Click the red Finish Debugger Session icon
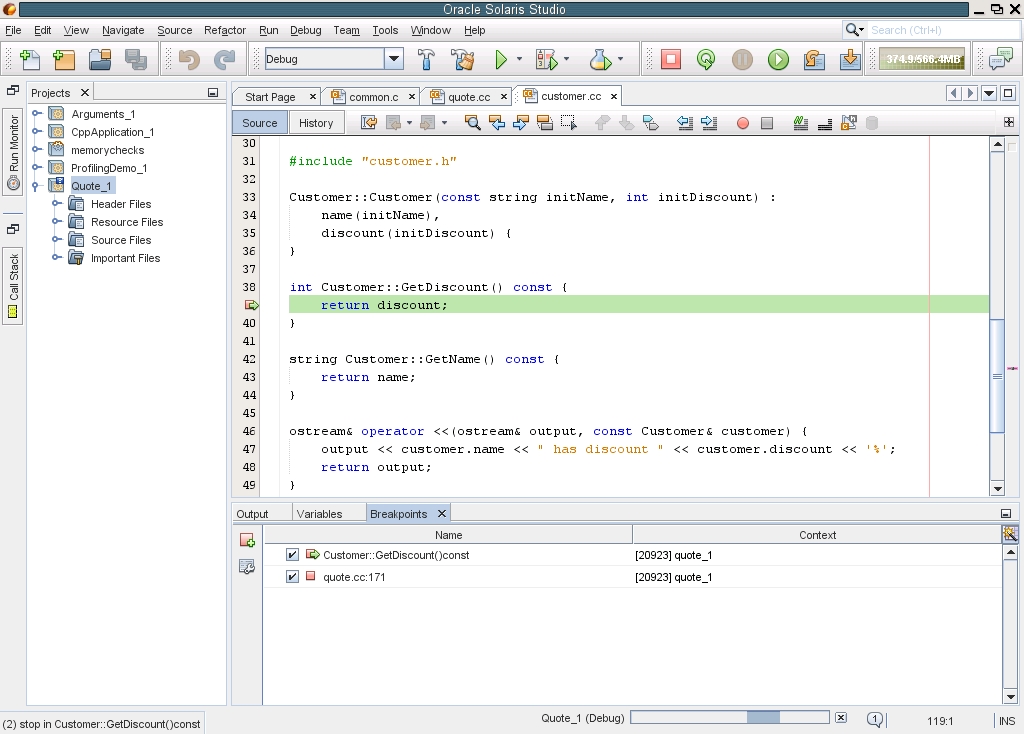 (x=671, y=59)
